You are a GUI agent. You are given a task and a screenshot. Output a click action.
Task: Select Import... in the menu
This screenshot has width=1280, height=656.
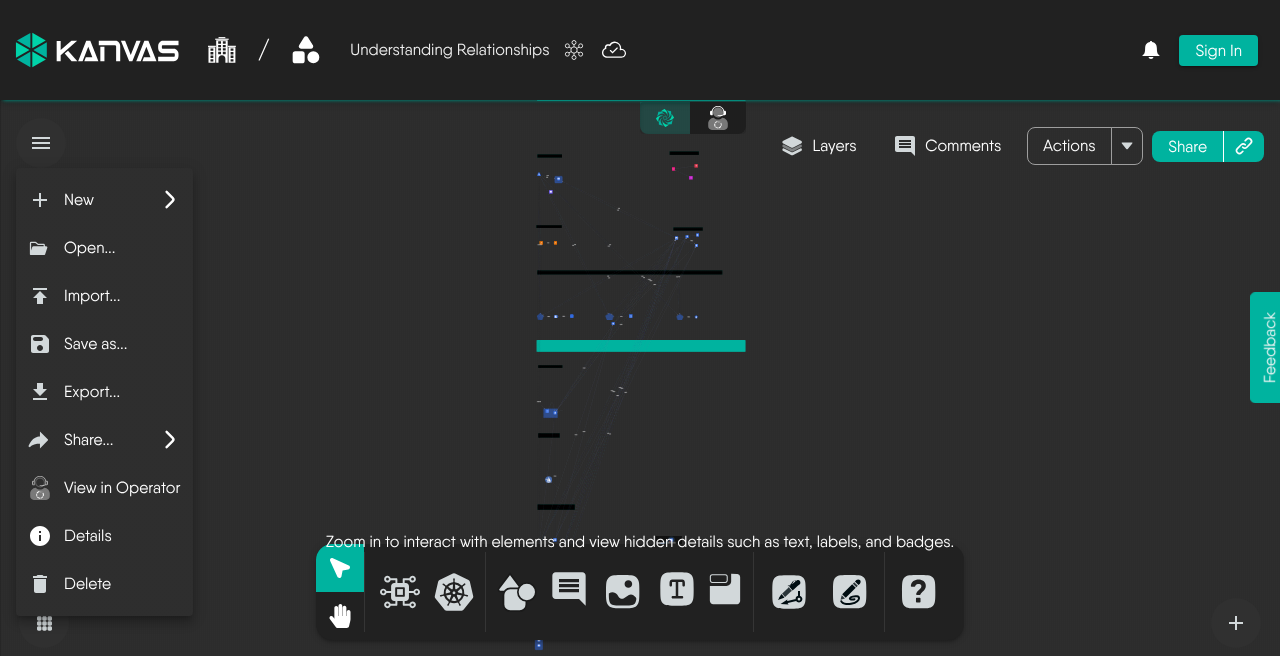[x=104, y=296]
